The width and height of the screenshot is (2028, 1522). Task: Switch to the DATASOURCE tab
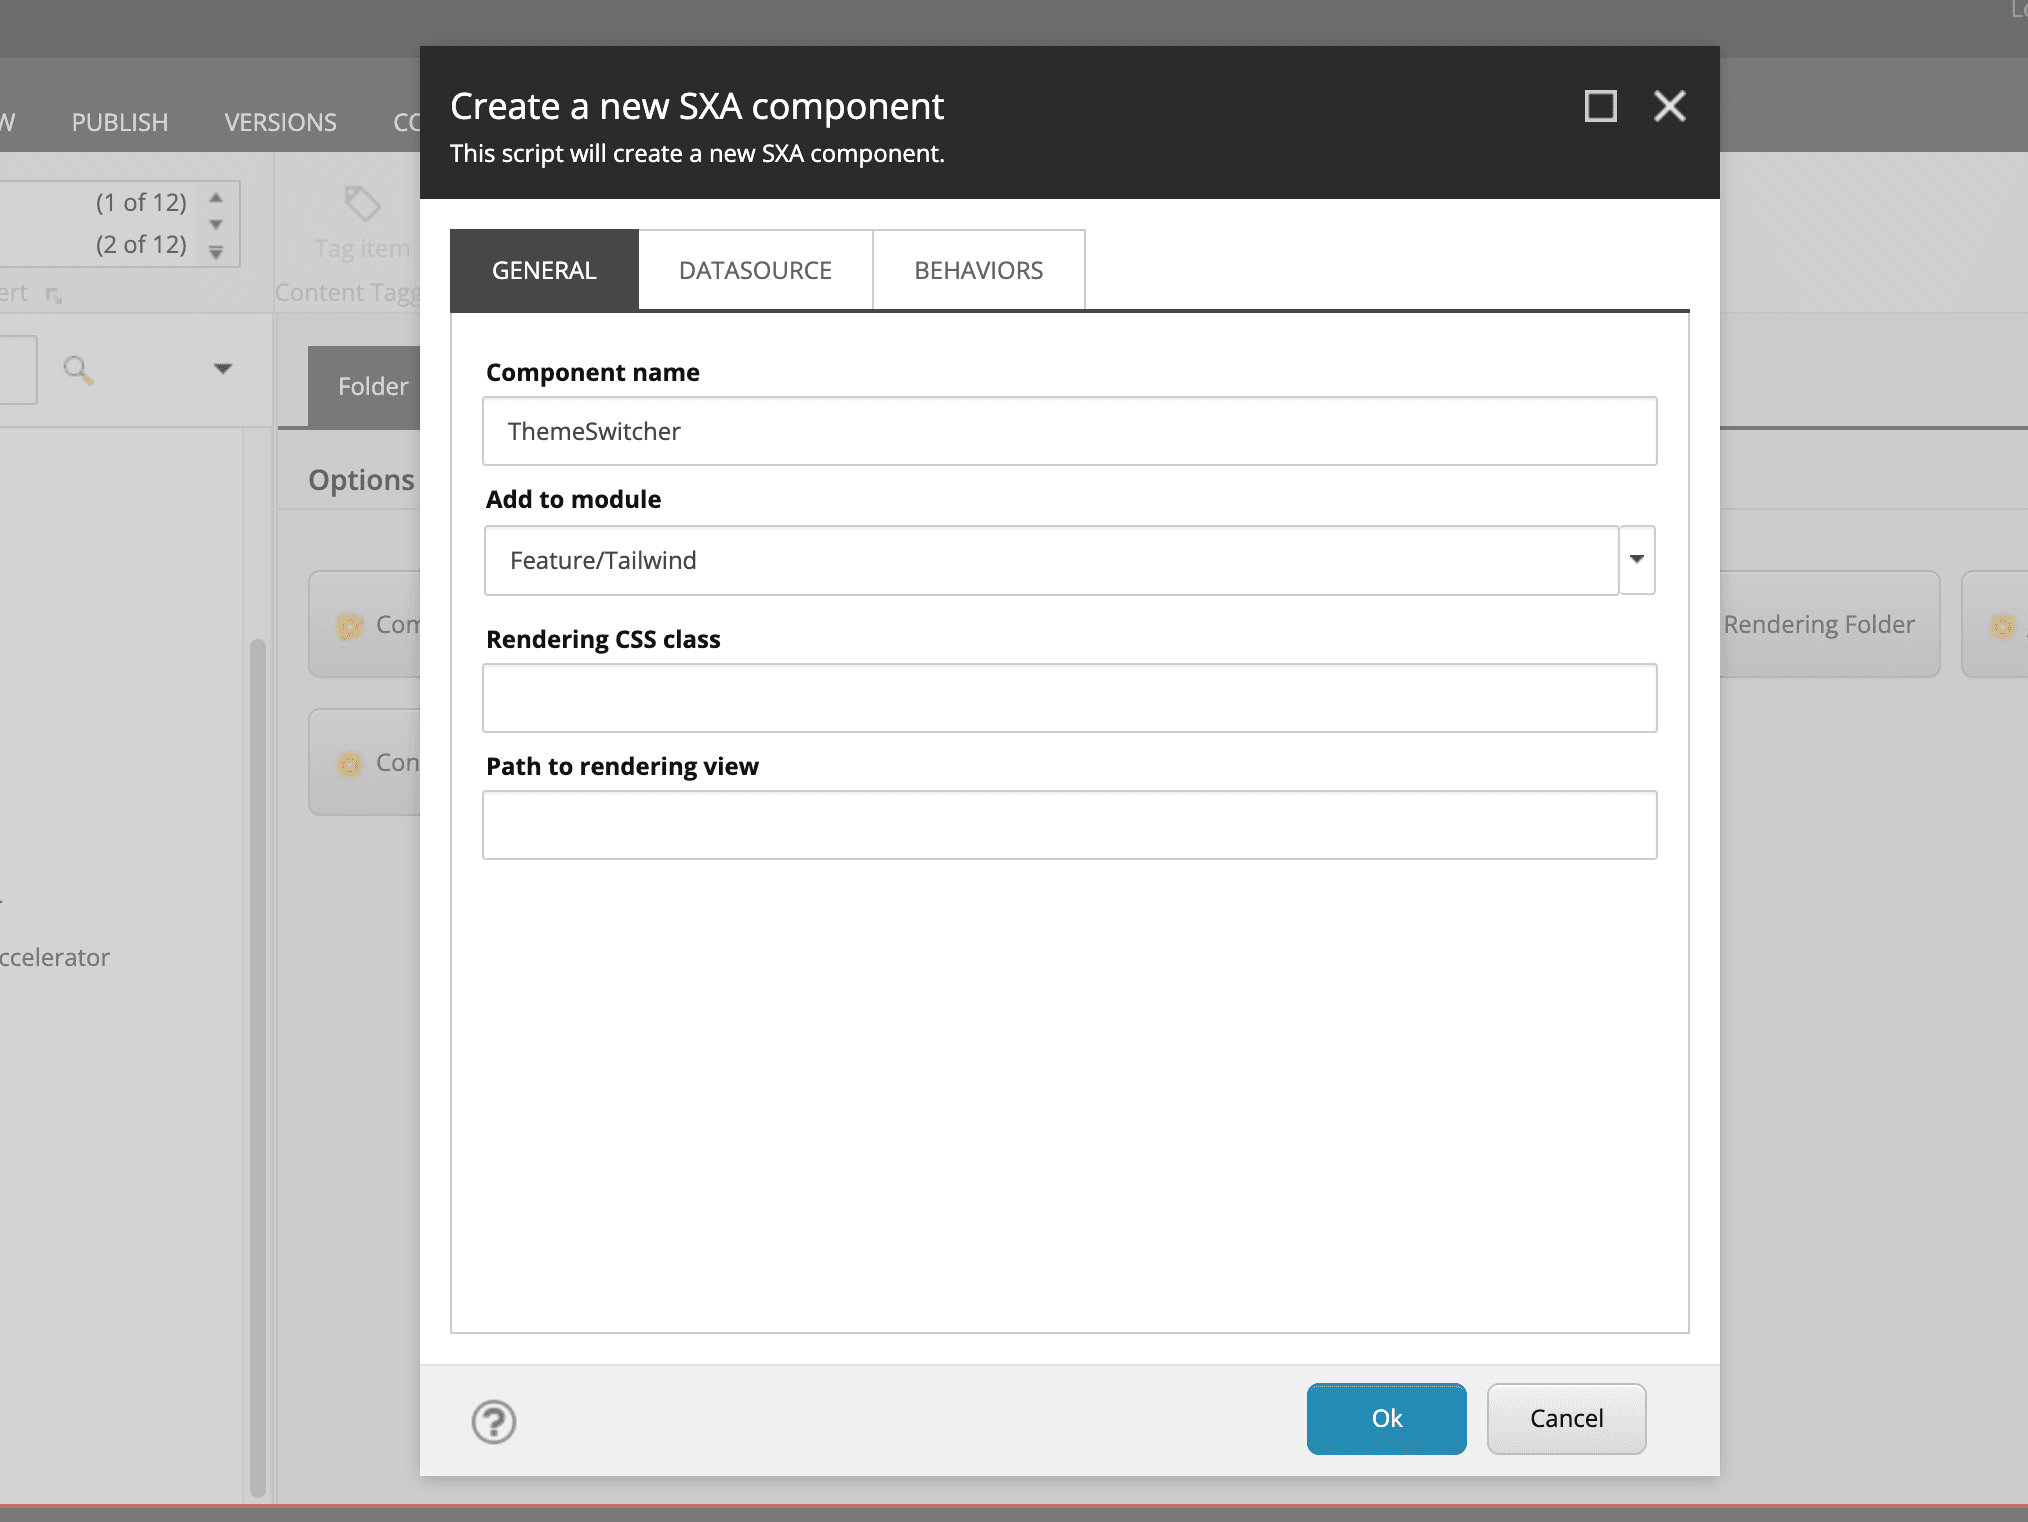tap(755, 270)
